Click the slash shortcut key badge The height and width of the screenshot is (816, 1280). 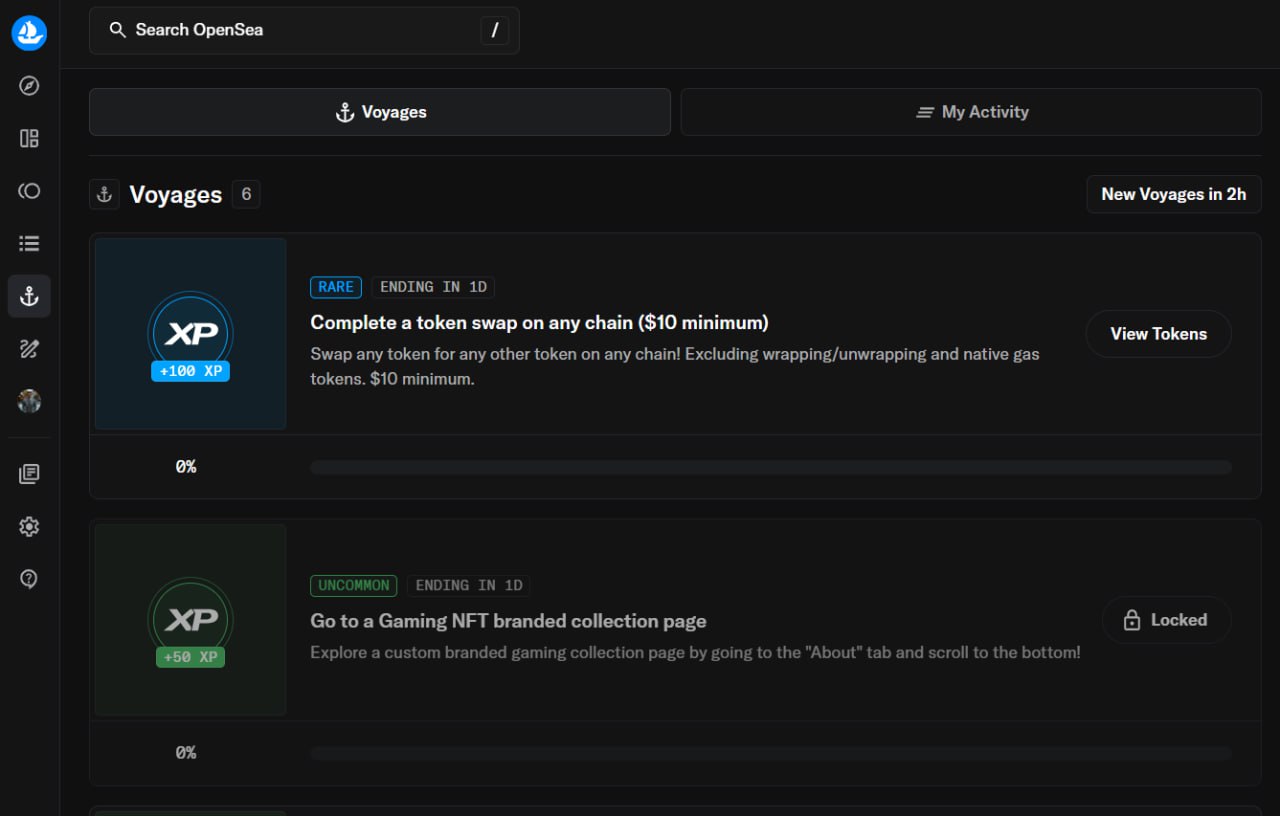(x=494, y=30)
